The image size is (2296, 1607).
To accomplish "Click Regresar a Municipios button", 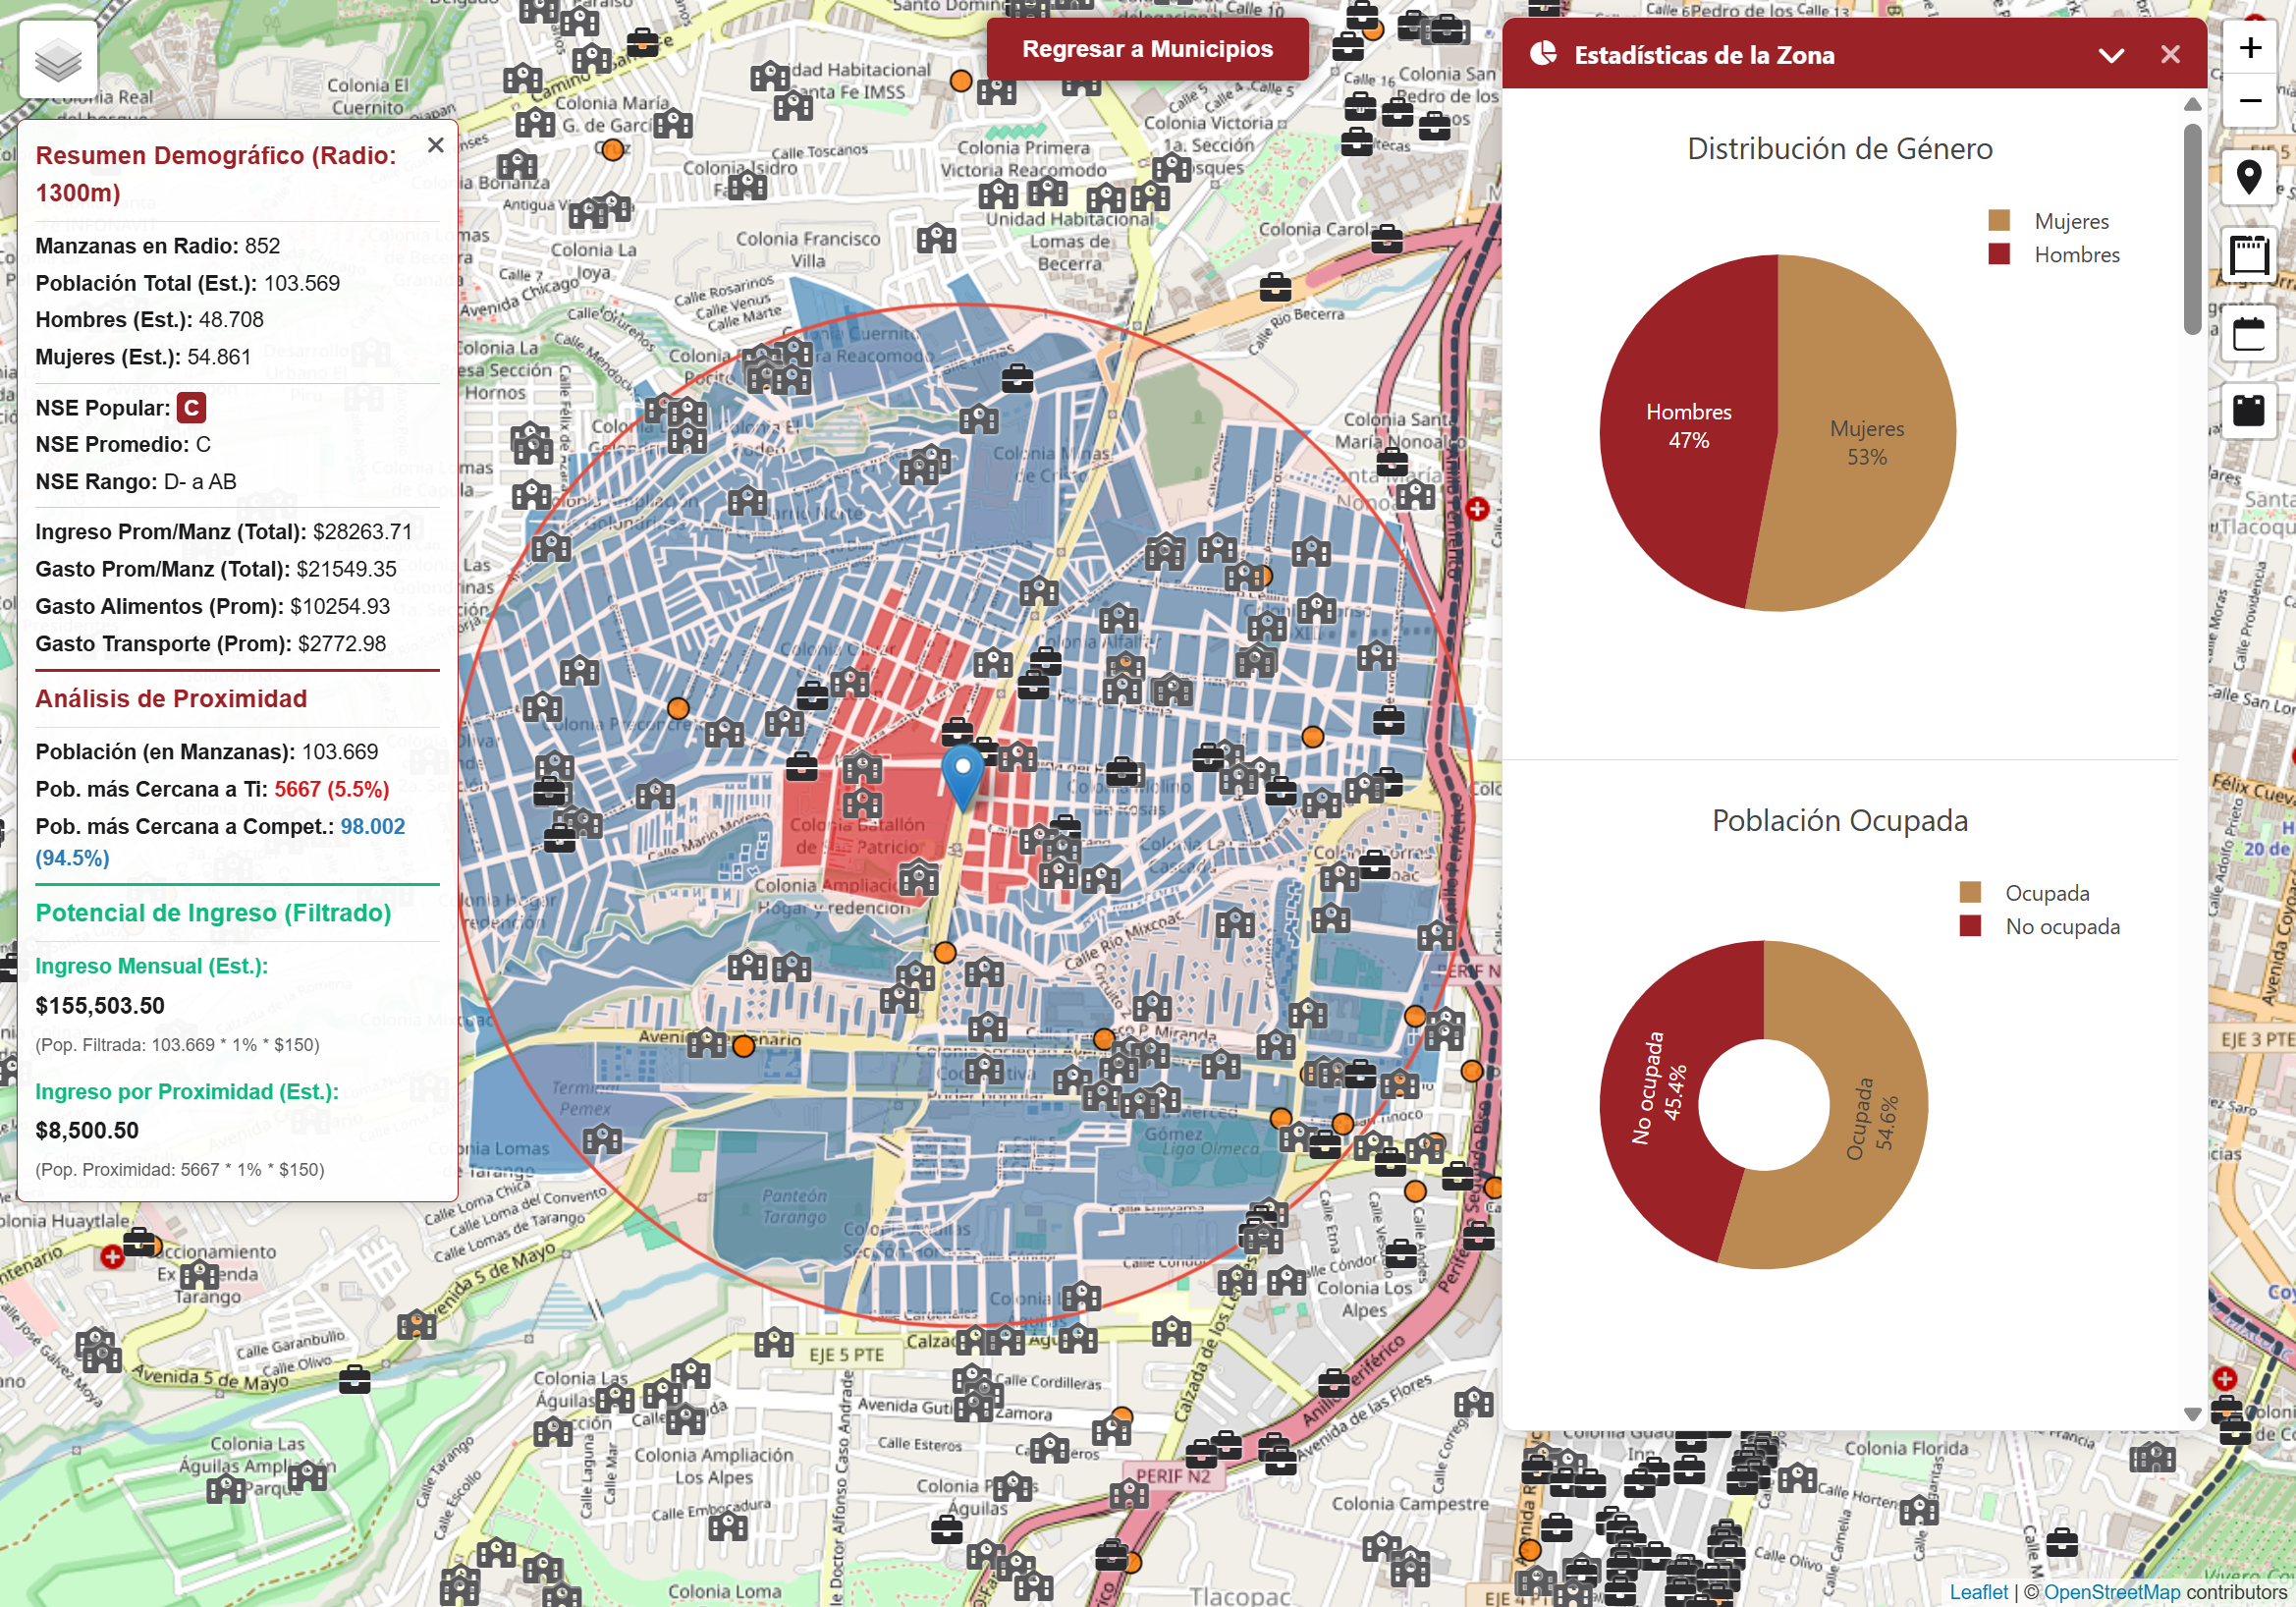I will pos(1147,49).
